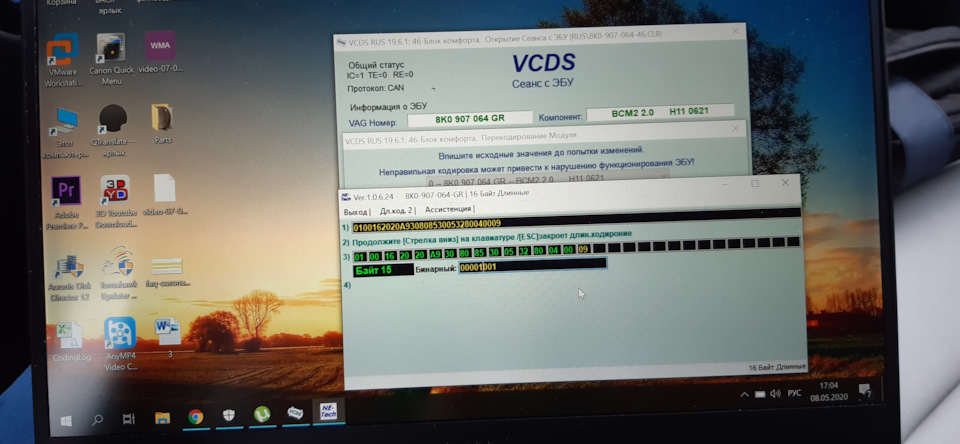Click the taskbar search magnifier

[97, 420]
